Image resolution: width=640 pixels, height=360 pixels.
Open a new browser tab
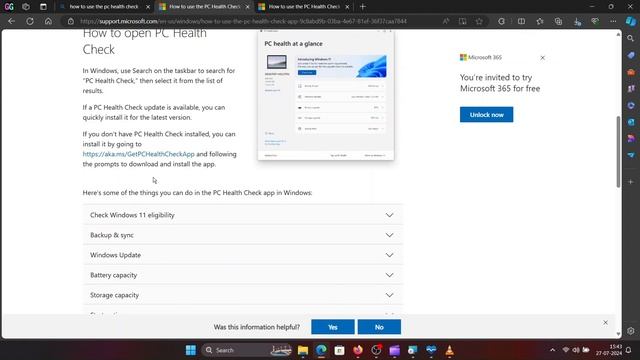(362, 7)
